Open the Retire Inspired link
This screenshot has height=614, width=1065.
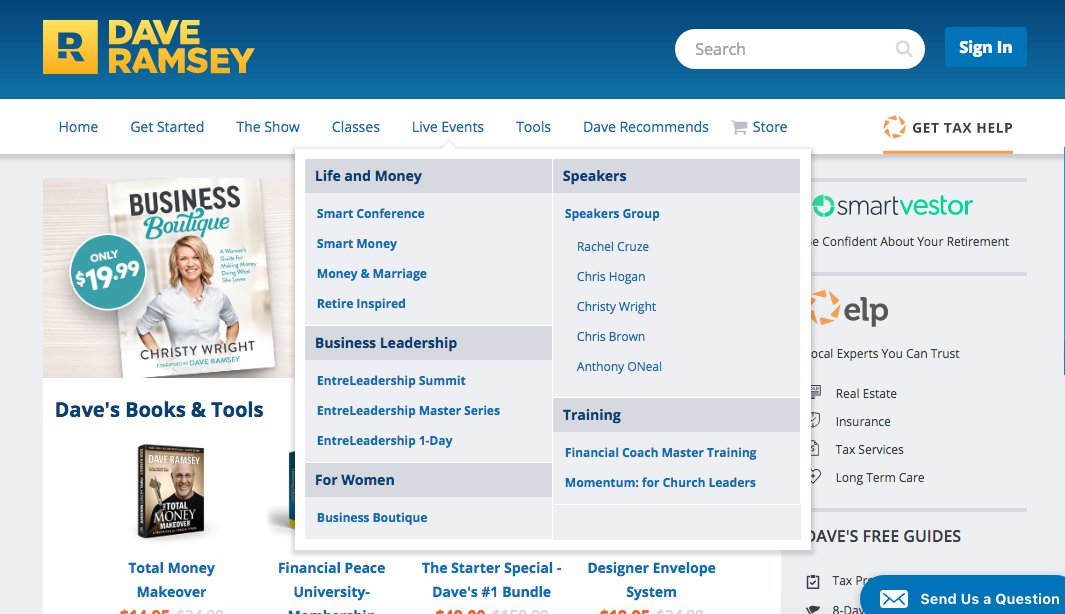(x=361, y=303)
